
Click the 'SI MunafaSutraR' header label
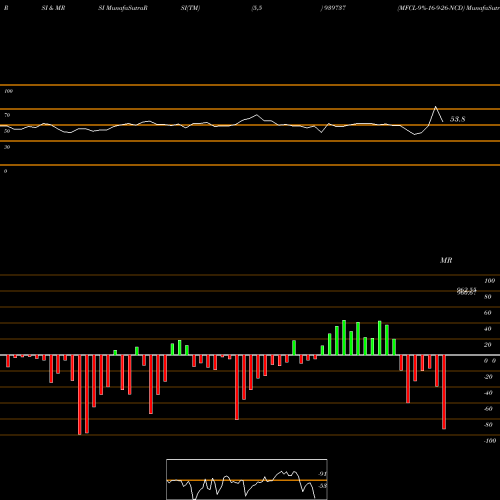point(123,8)
